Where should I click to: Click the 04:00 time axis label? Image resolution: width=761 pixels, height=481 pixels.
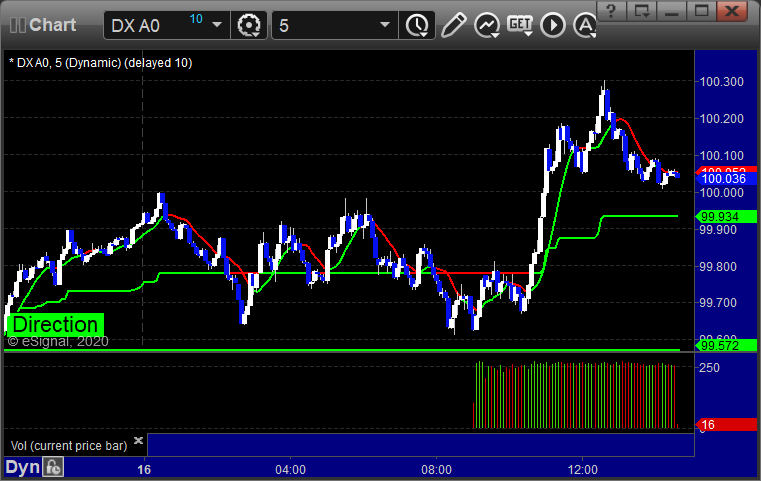coord(290,469)
